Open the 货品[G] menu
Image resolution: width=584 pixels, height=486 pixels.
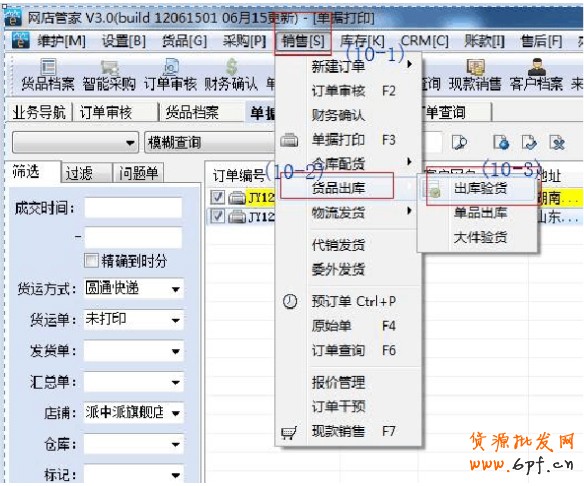click(x=184, y=41)
